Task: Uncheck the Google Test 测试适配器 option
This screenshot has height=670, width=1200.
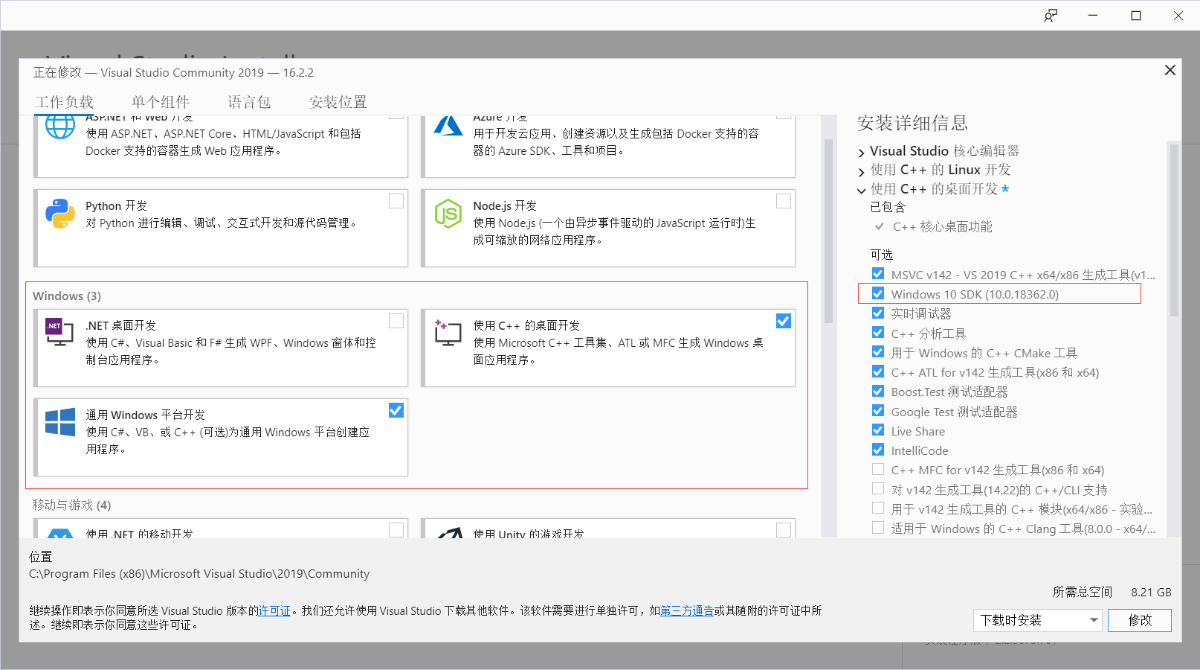Action: click(x=878, y=411)
